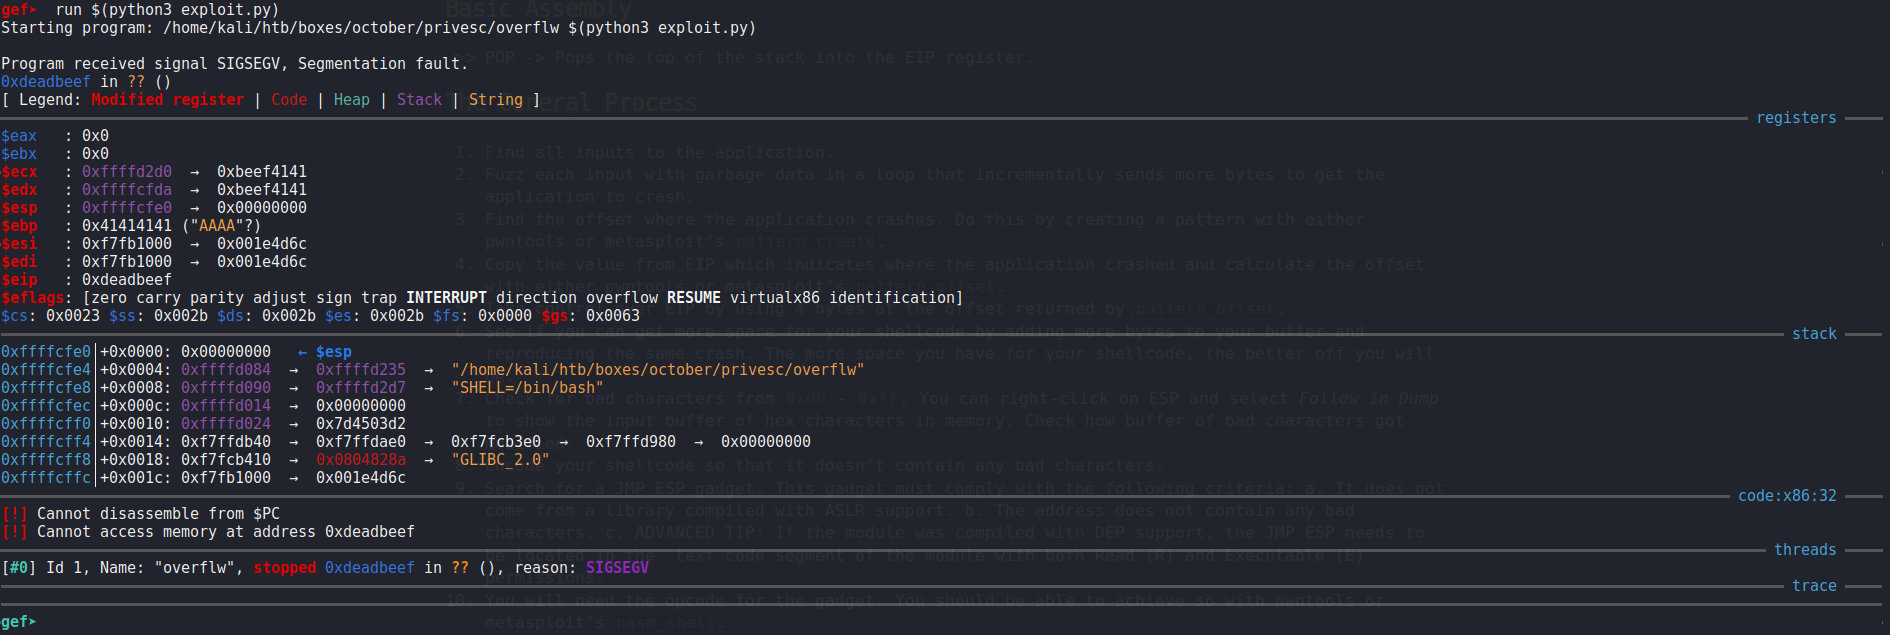This screenshot has width=1890, height=635.
Task: Click the magenta SIGSEGV reason text
Action: pyautogui.click(x=617, y=568)
